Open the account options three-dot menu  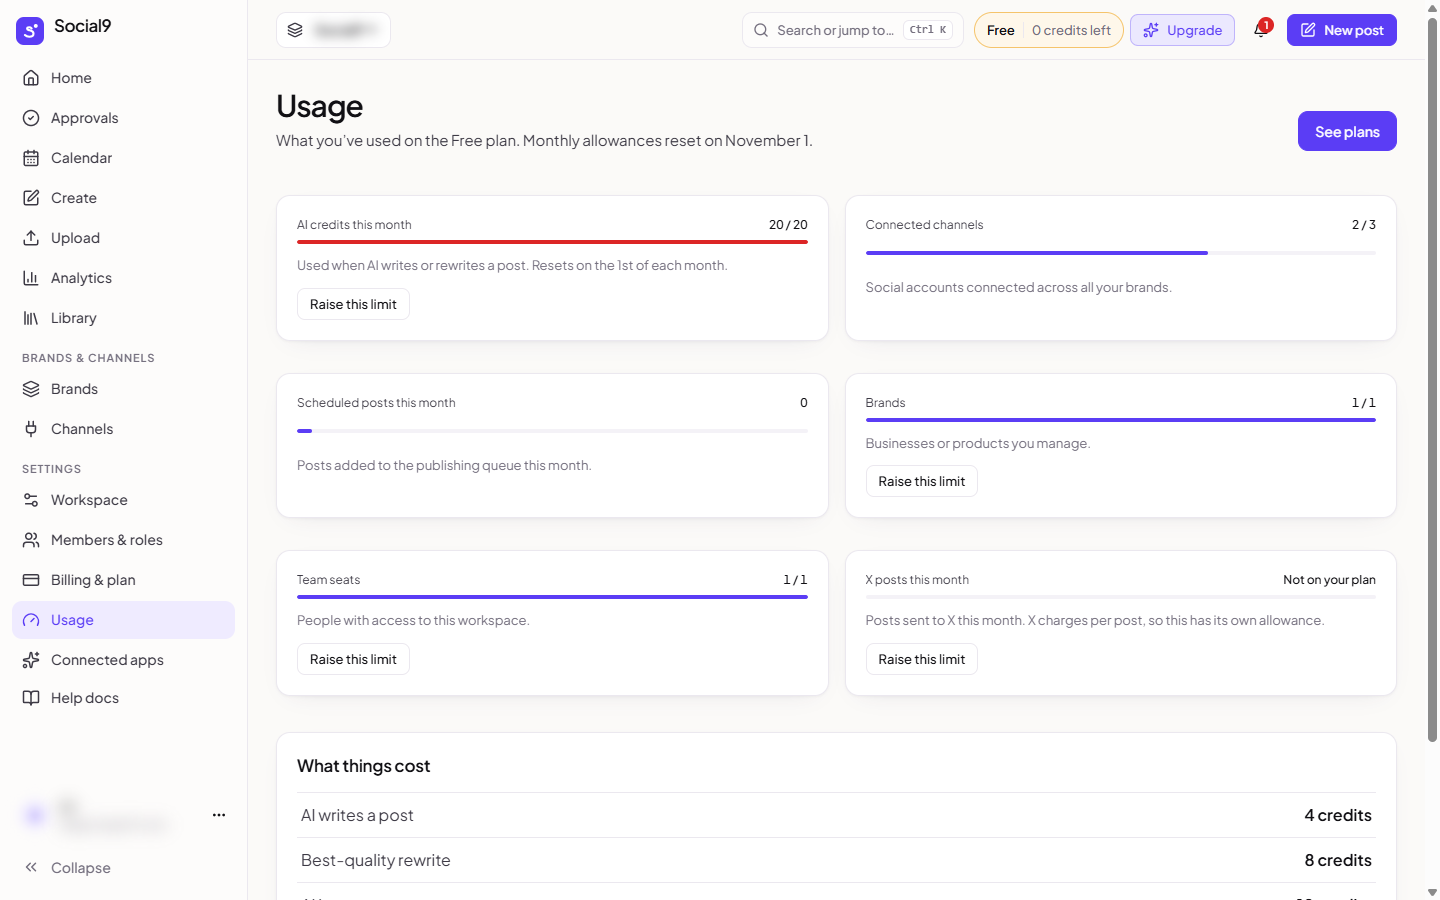(219, 815)
